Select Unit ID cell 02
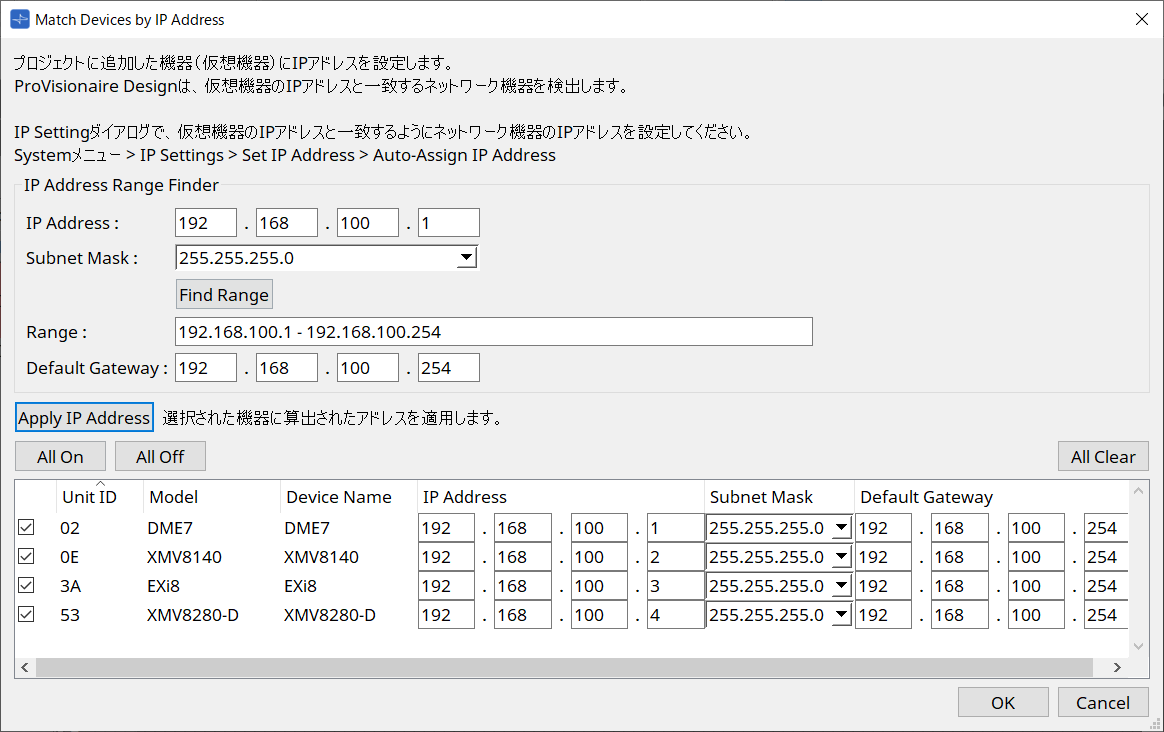 coord(70,528)
